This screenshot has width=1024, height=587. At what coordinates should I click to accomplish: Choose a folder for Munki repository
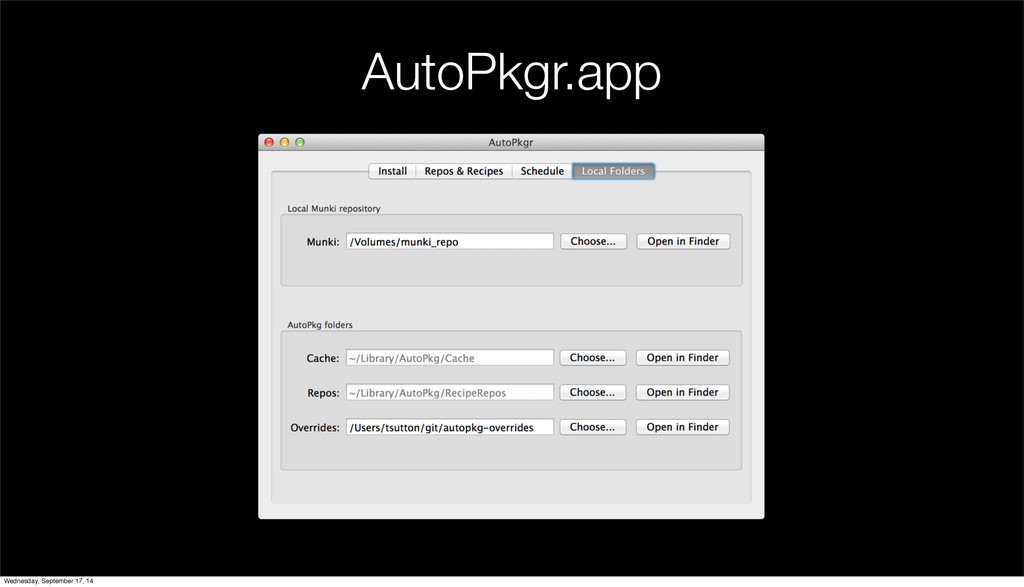(593, 242)
